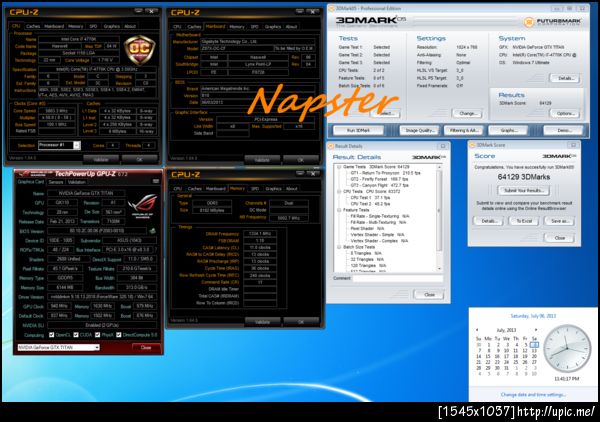Click the Graphs button in 3DMark05

[x=509, y=130]
